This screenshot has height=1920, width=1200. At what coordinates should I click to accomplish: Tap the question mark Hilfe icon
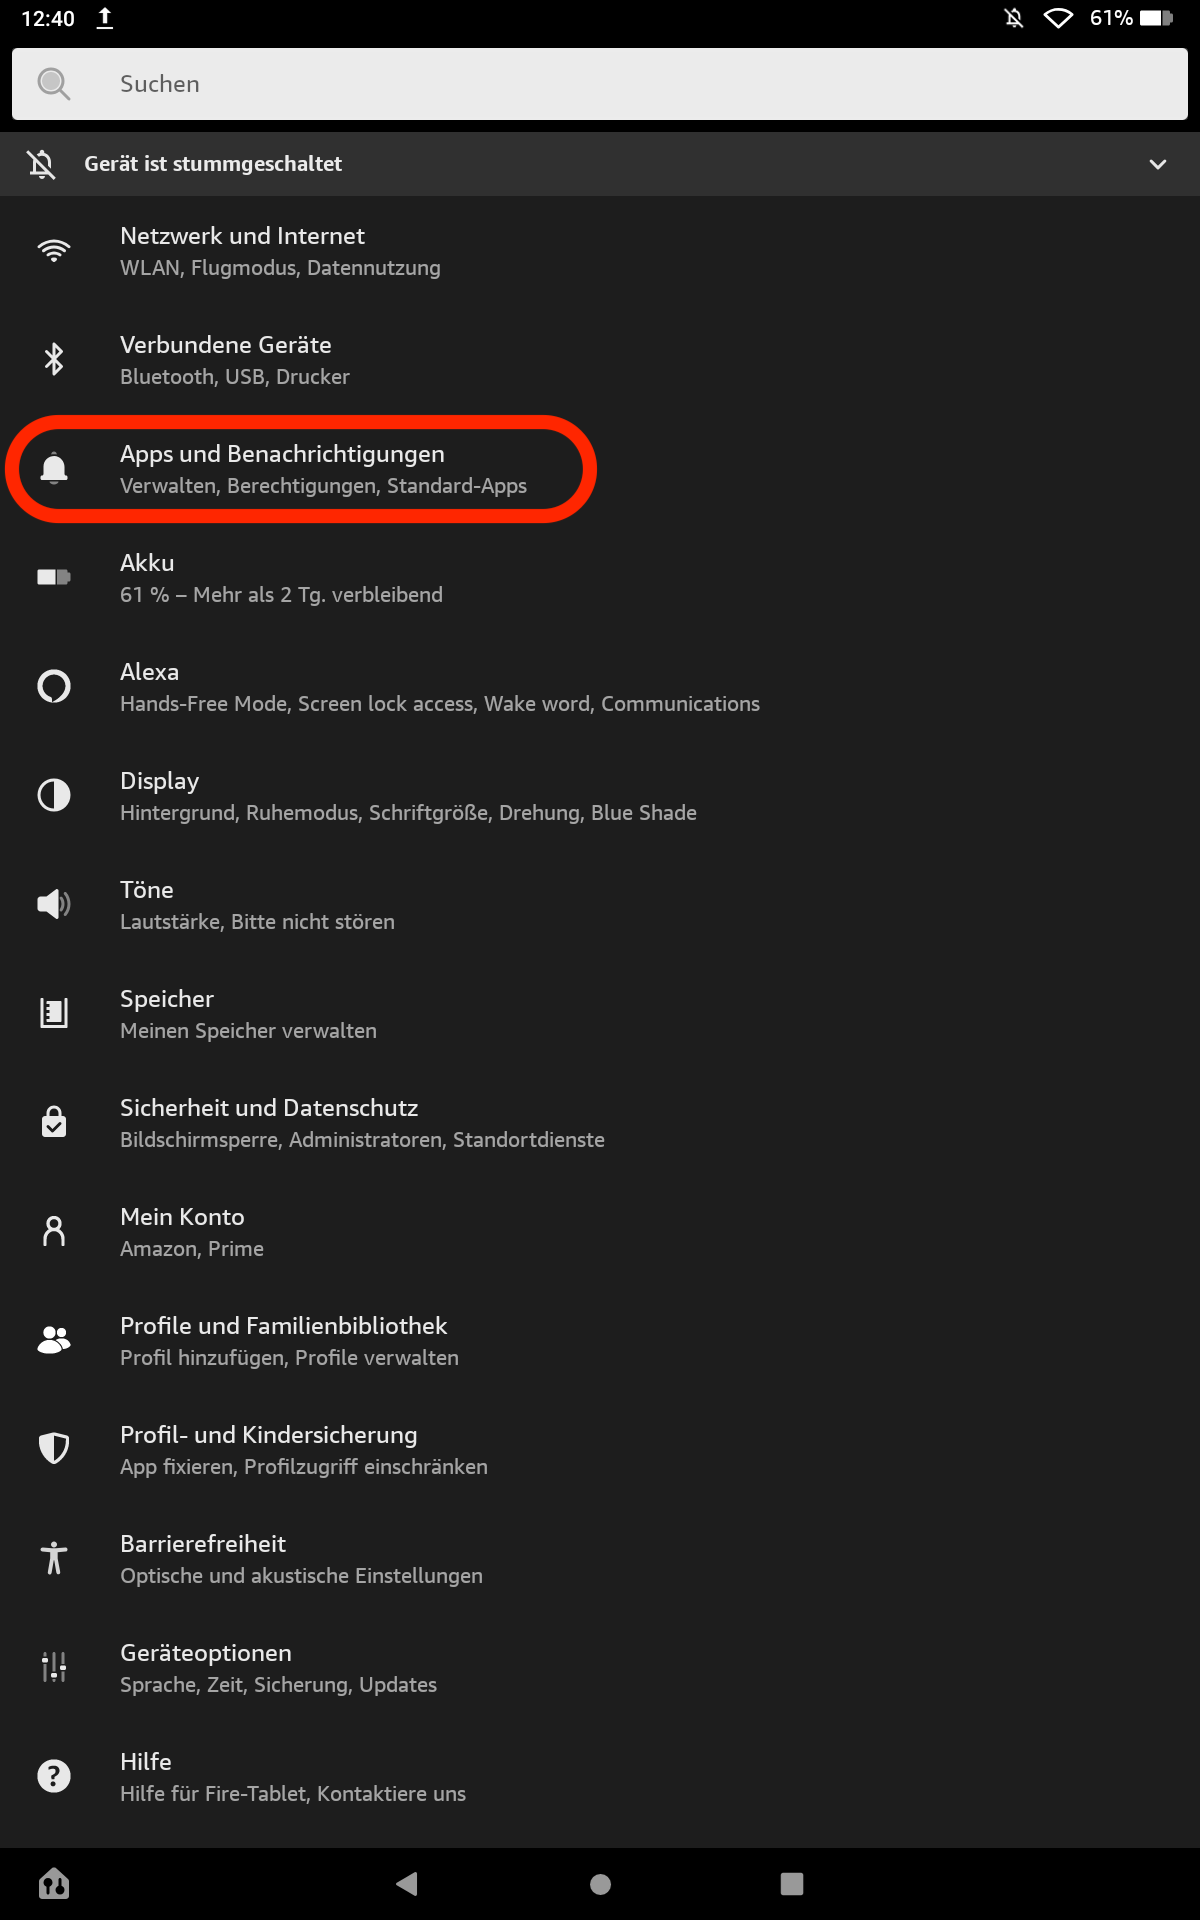coord(54,1776)
